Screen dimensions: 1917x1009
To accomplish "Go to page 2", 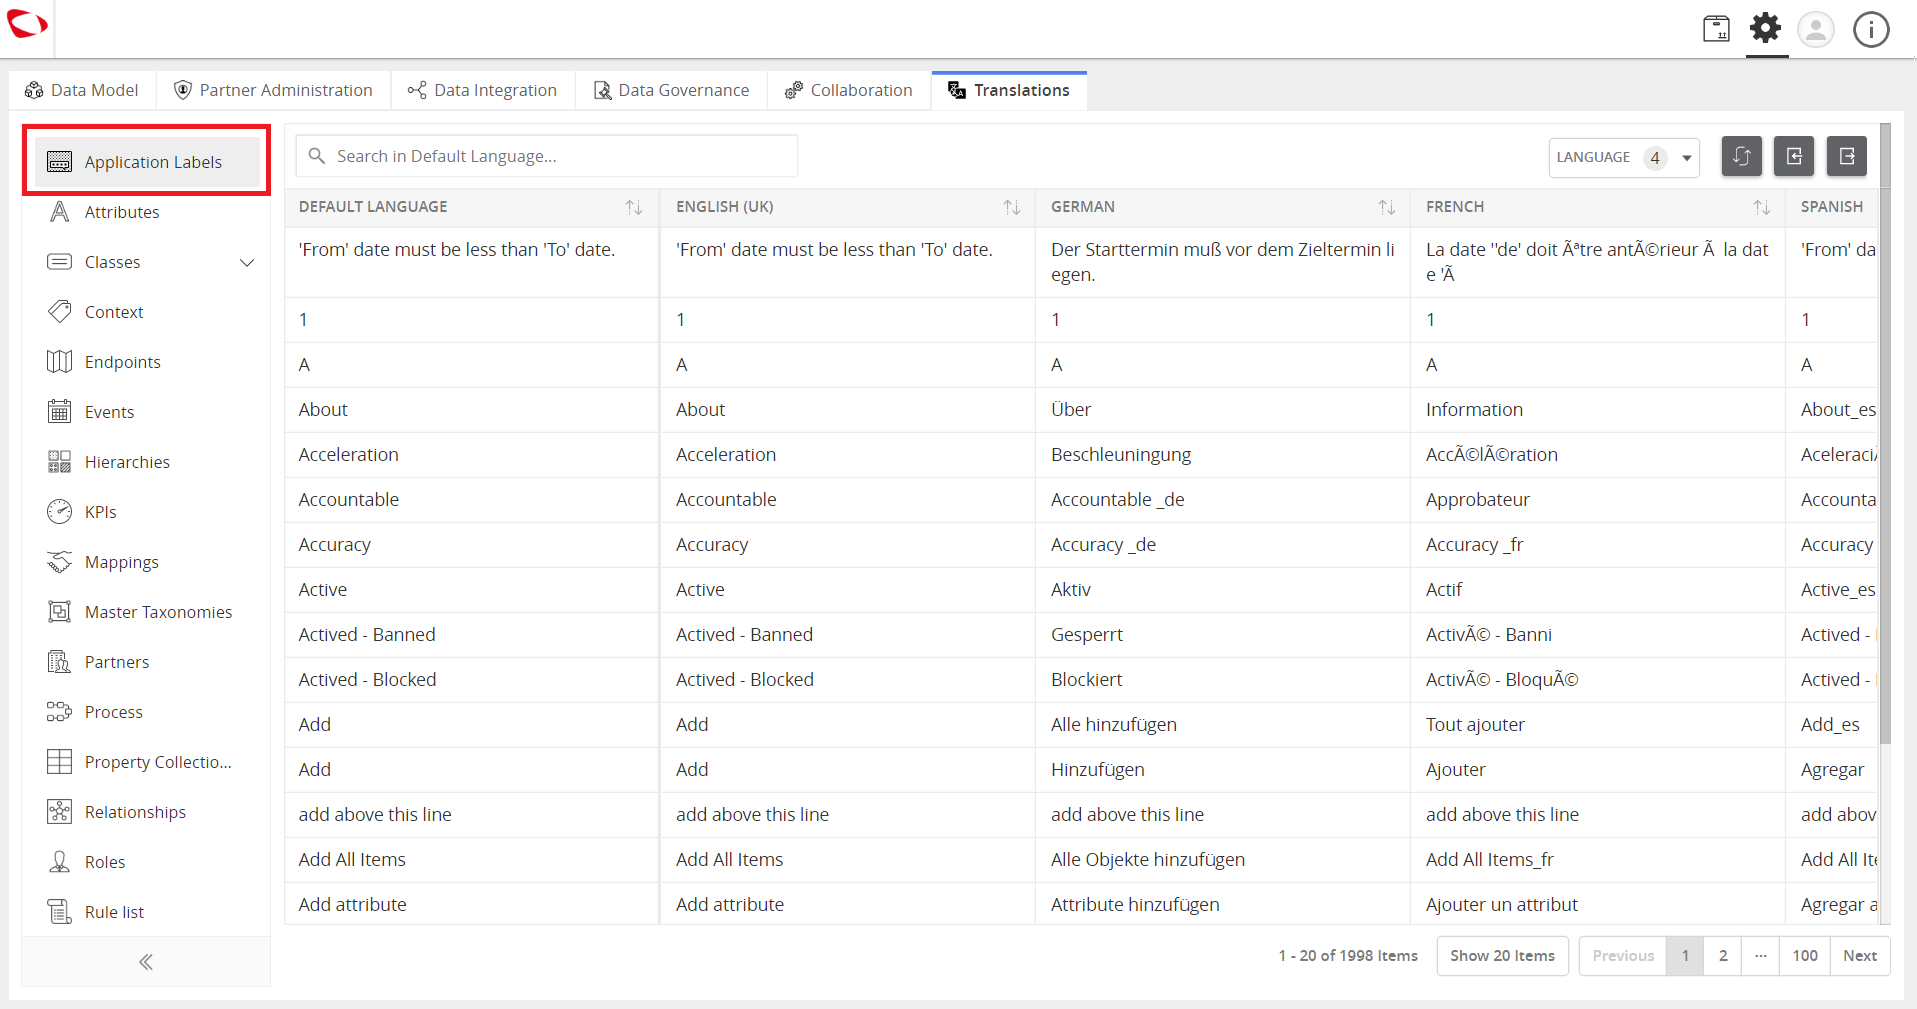I will pyautogui.click(x=1723, y=956).
